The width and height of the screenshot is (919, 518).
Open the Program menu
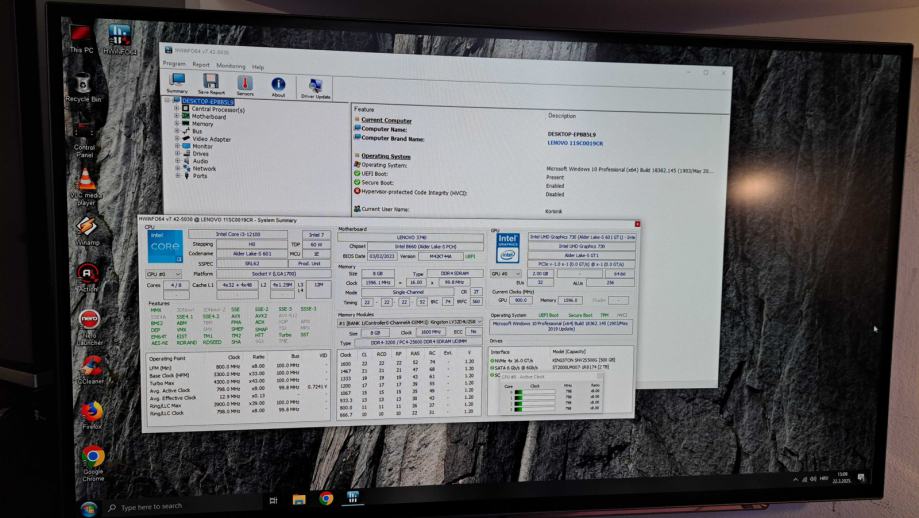(x=173, y=63)
